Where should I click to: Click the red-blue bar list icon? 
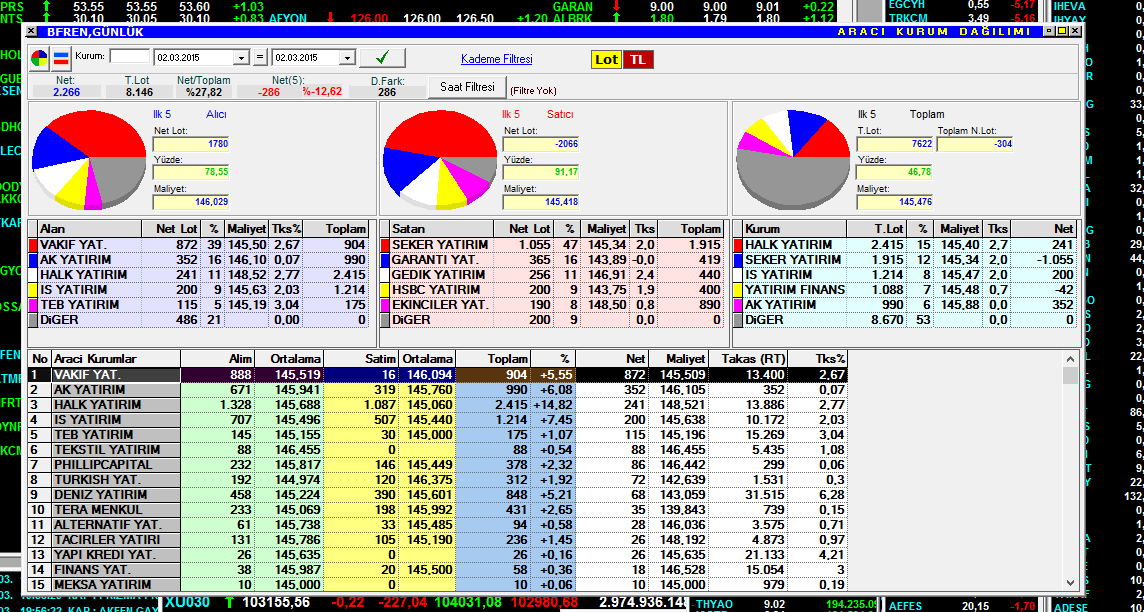click(x=60, y=57)
